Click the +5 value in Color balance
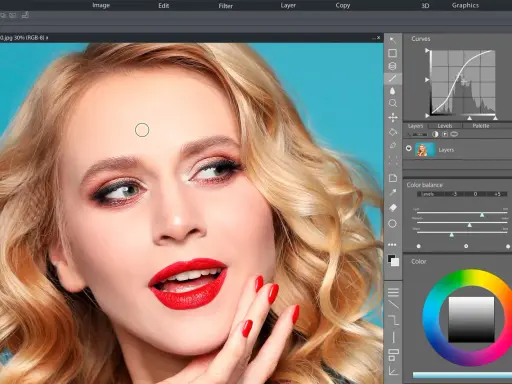 click(497, 194)
